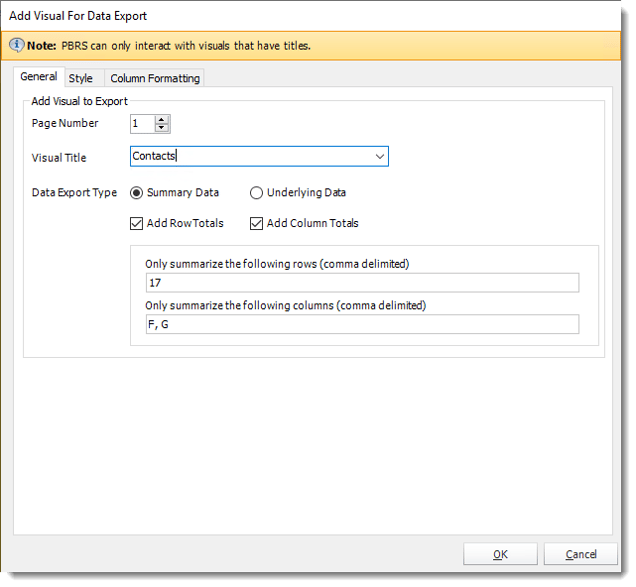Click the 'Add Visual For Data Export' title
Image resolution: width=636 pixels, height=587 pixels.
pyautogui.click(x=78, y=16)
